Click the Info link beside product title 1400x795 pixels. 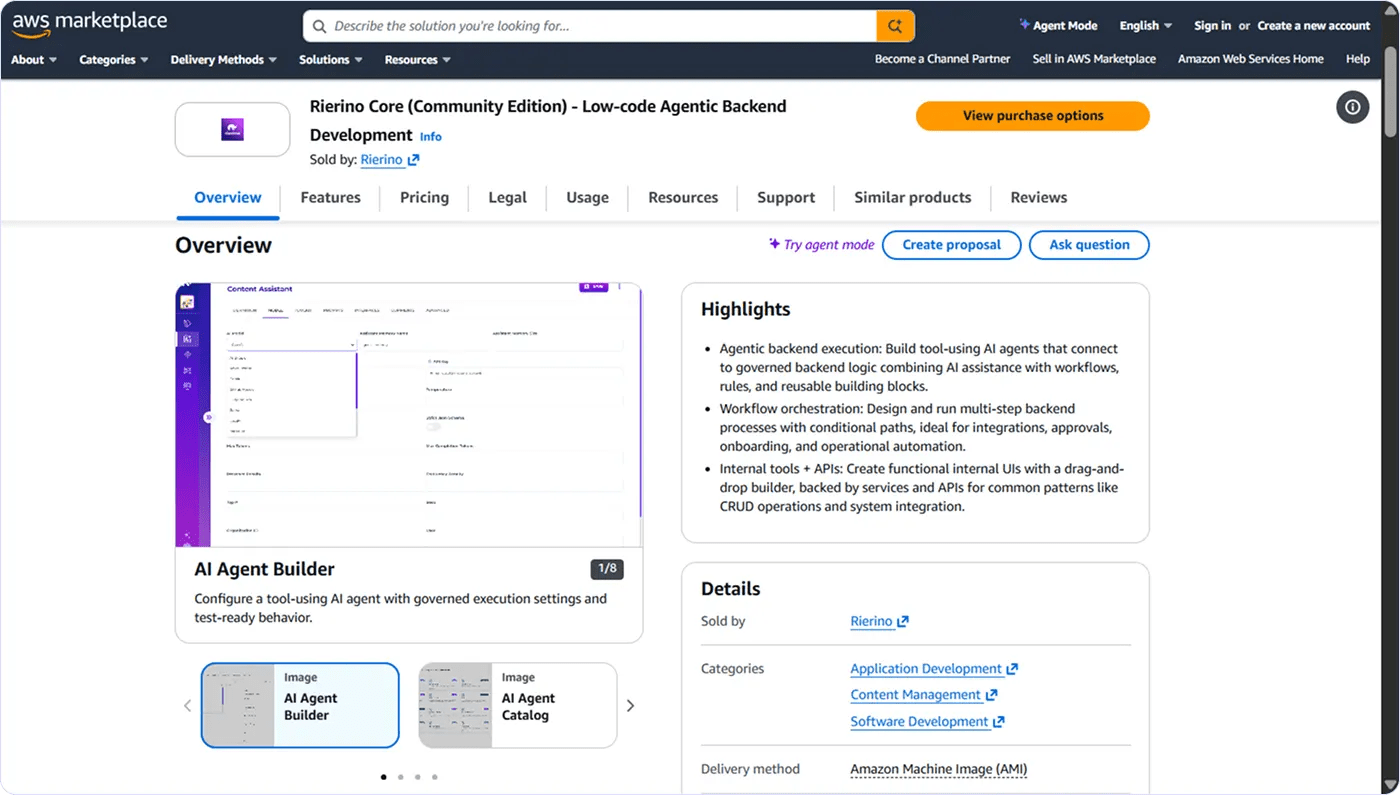[430, 137]
